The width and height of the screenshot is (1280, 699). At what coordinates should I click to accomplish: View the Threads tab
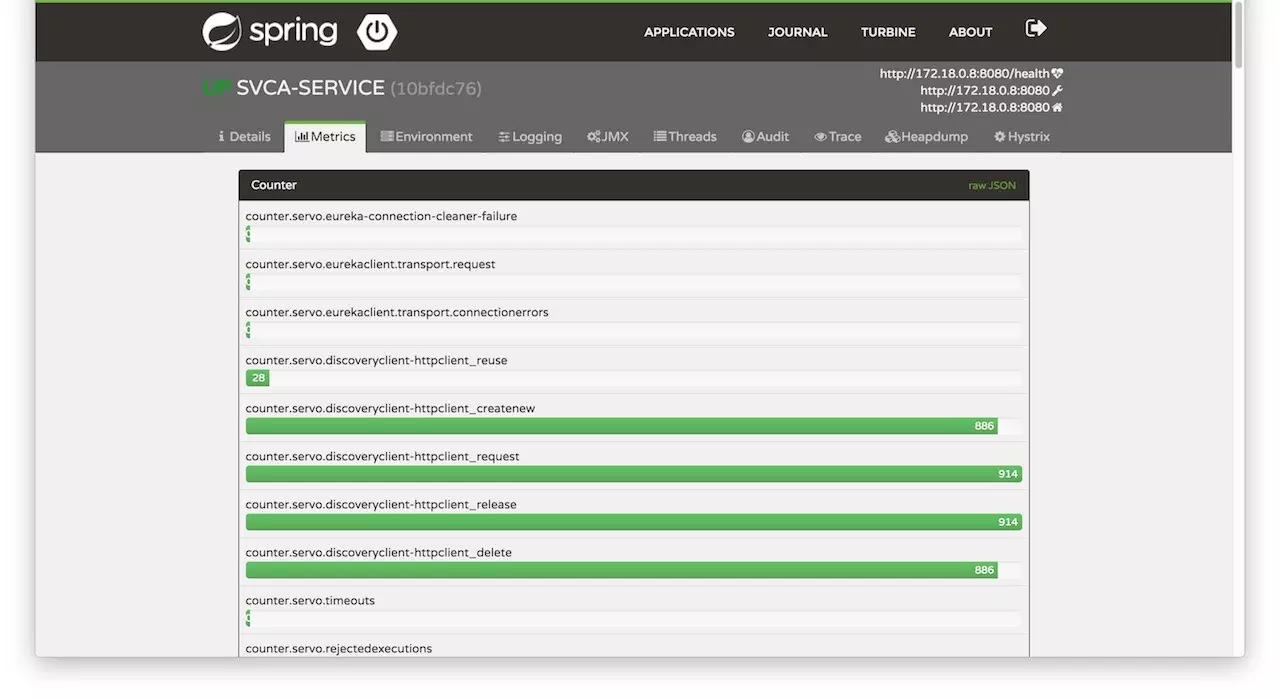pyautogui.click(x=685, y=137)
